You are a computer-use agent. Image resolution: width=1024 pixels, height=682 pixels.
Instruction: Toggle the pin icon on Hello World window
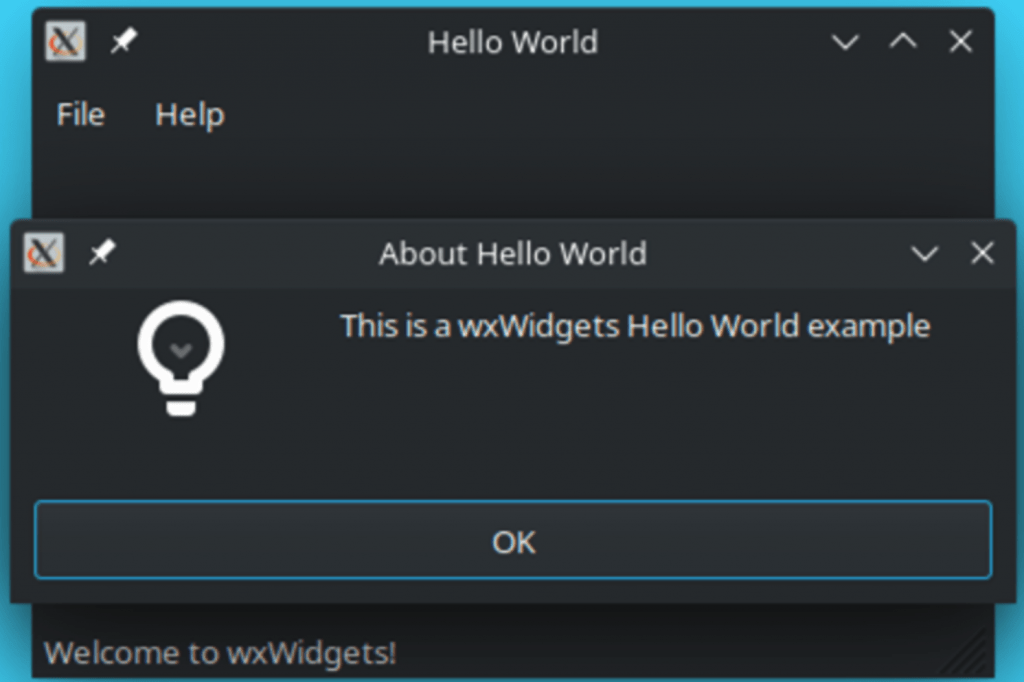click(x=123, y=41)
